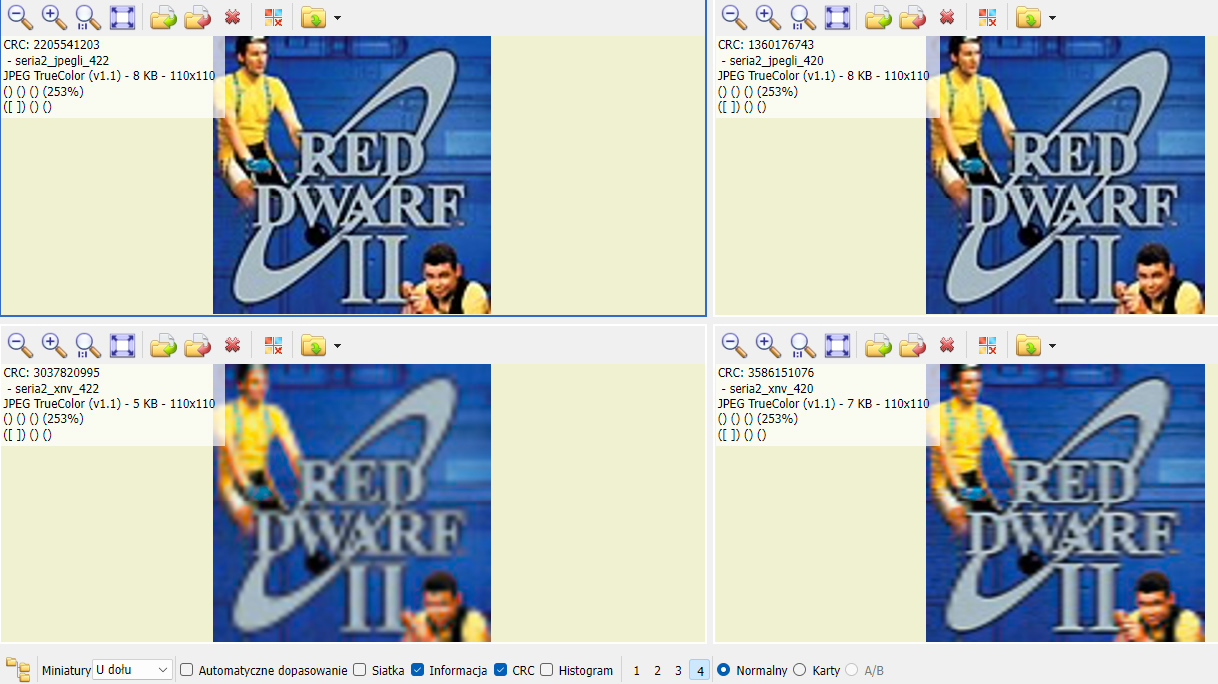
Task: Uncheck the CRC checkbox
Action: (501, 670)
